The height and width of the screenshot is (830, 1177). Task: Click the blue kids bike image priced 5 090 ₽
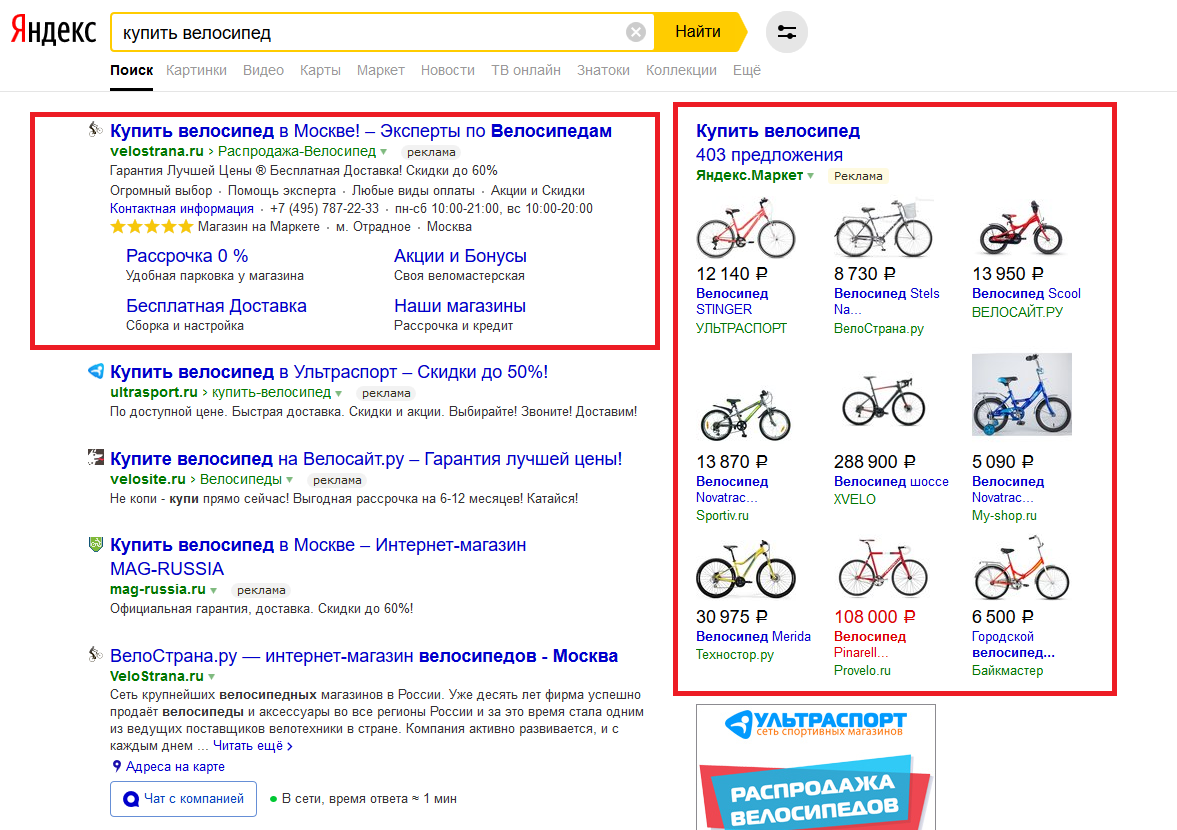click(x=1022, y=395)
